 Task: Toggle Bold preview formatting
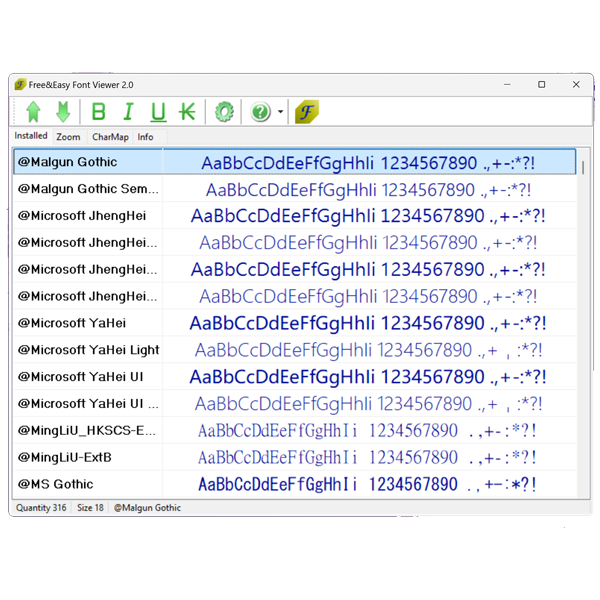pos(99,111)
